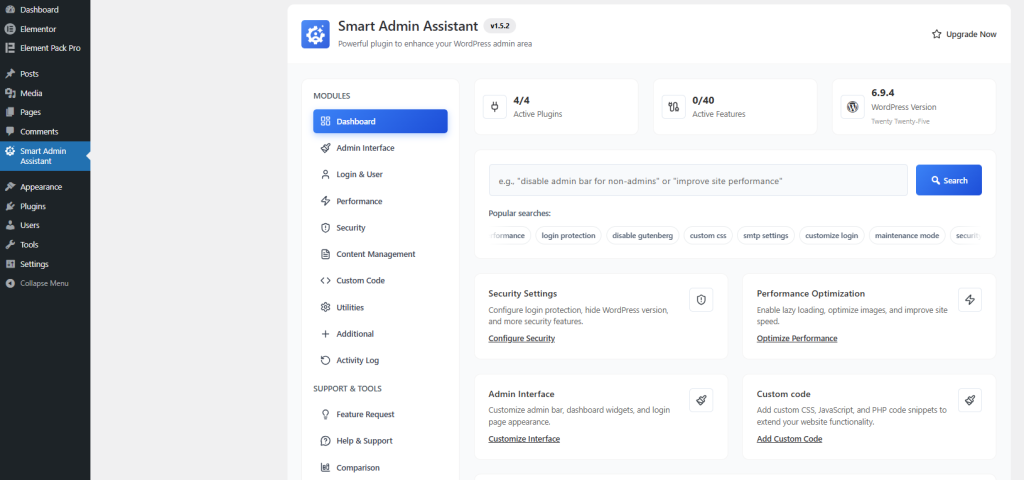Open the Dashboard module tab

click(x=380, y=121)
